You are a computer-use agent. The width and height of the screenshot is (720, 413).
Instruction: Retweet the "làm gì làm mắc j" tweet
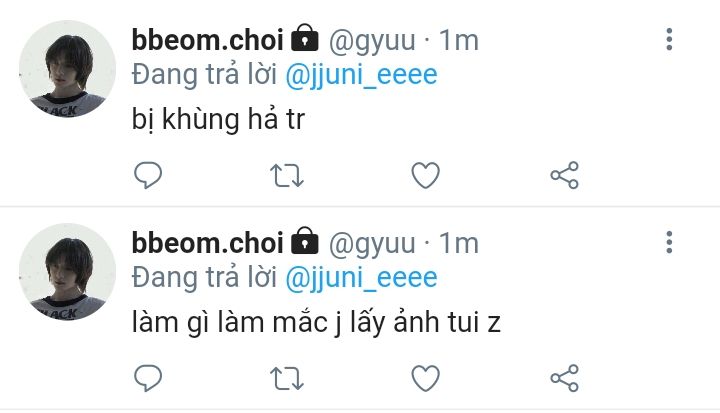pyautogui.click(x=287, y=379)
